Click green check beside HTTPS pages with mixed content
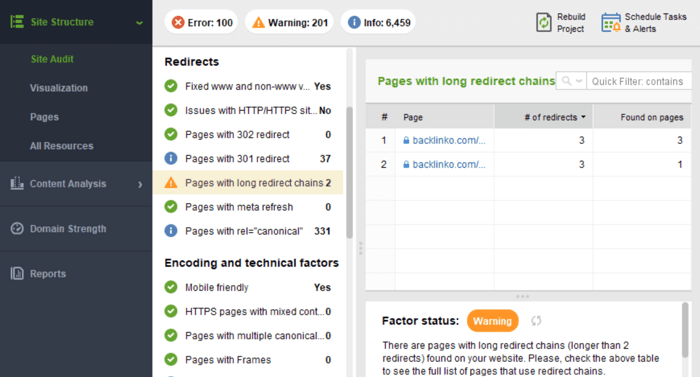Viewport: 700px width, 377px height. (171, 311)
